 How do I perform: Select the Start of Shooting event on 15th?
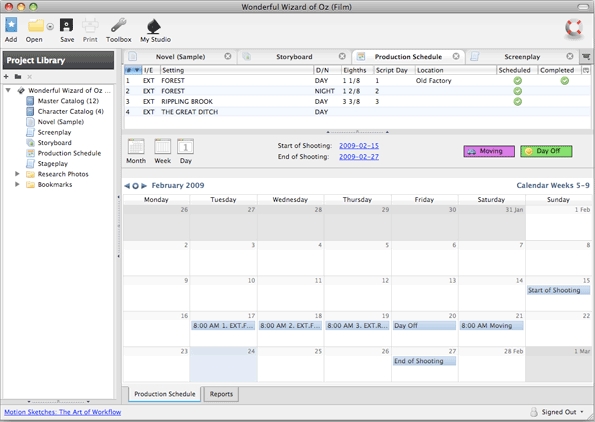tap(558, 290)
